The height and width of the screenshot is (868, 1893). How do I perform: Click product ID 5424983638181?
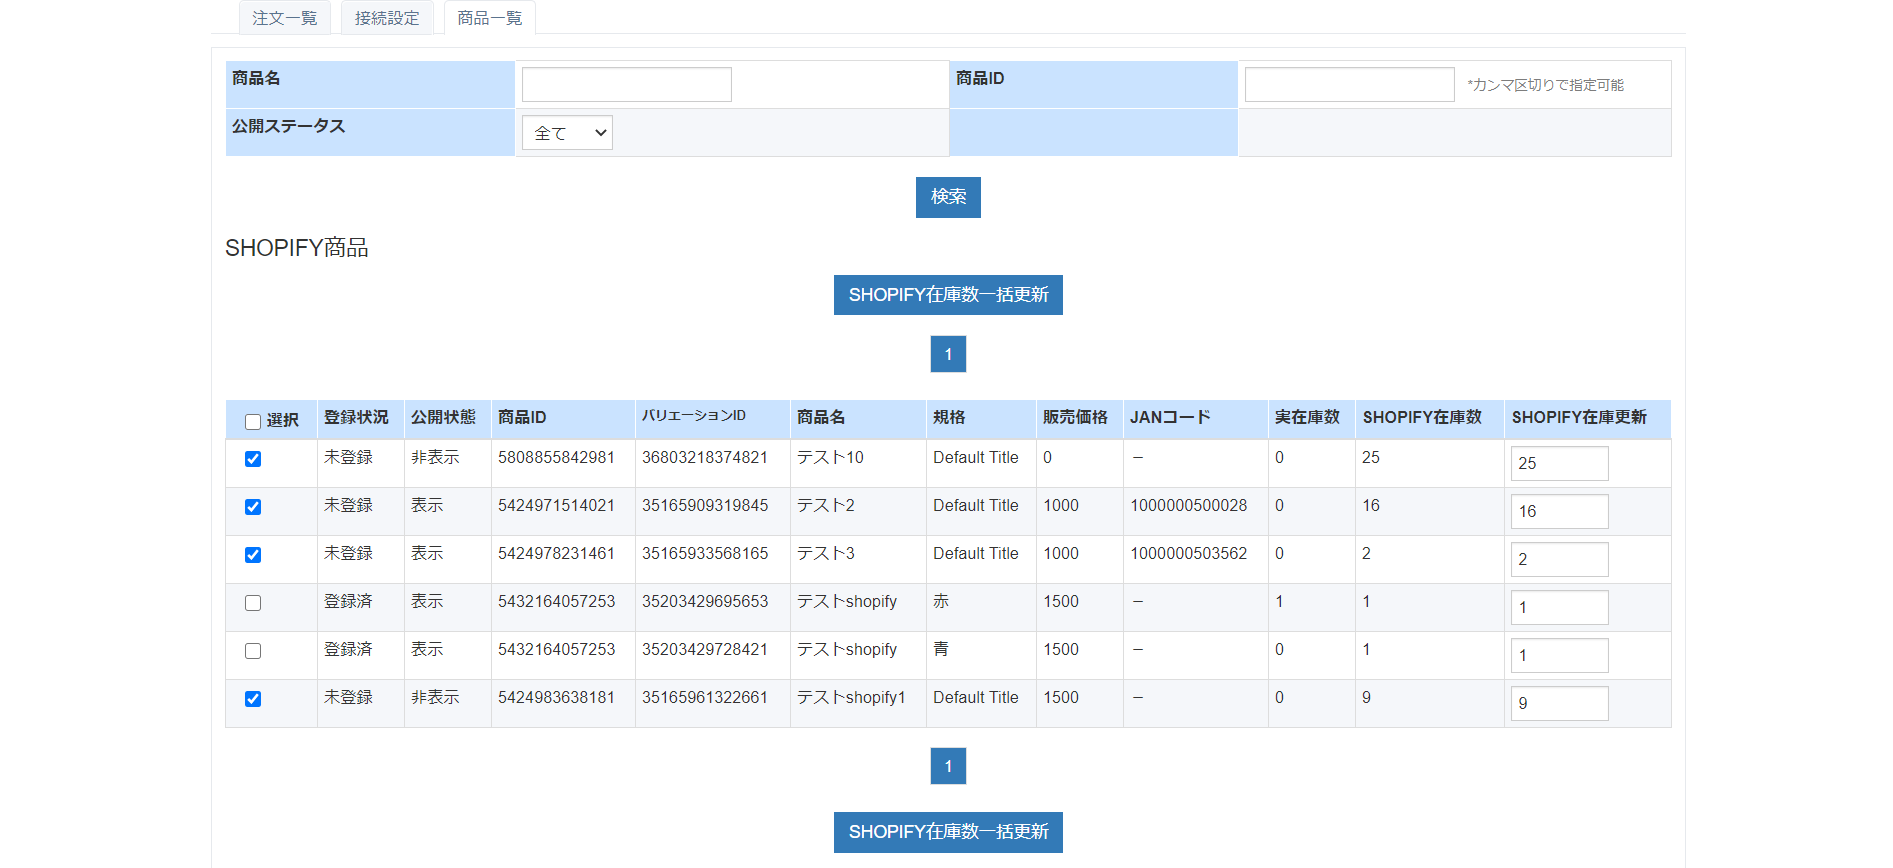pyautogui.click(x=556, y=697)
